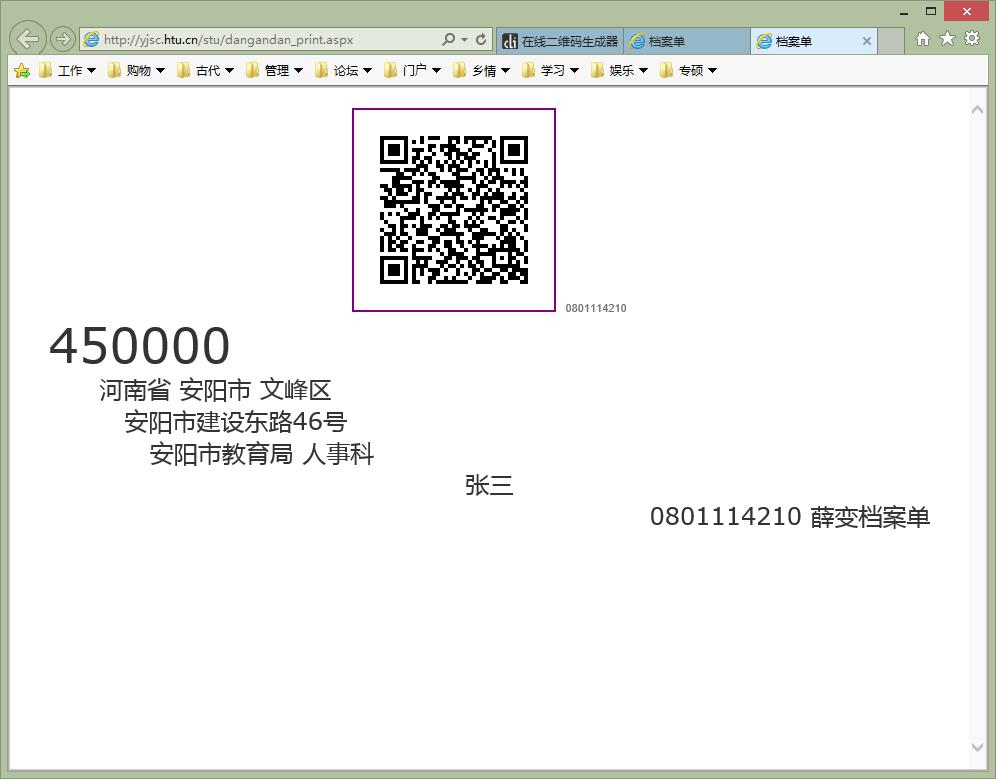The image size is (996, 779).
Task: Click the add to favorites bar star icon
Action: point(21,71)
